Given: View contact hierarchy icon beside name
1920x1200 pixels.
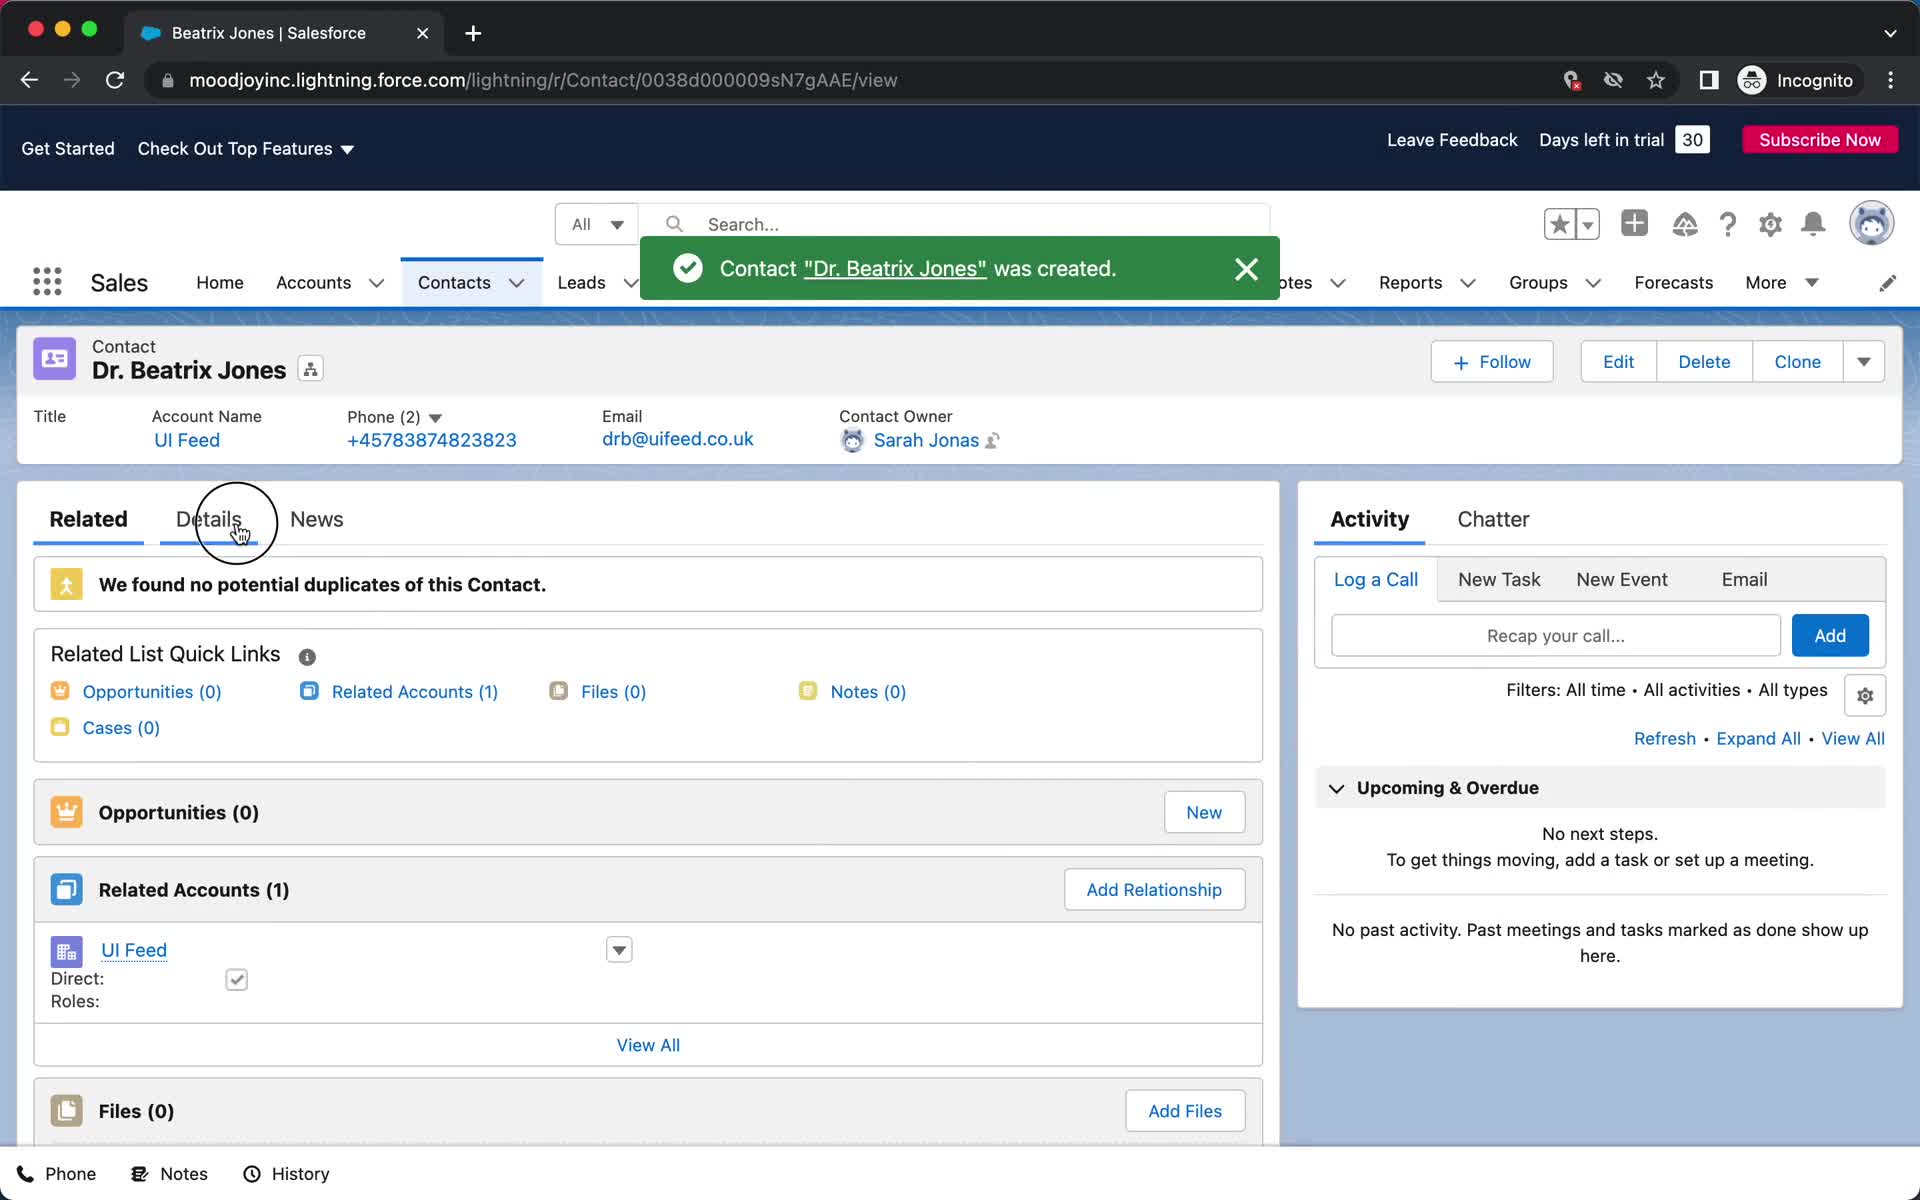Looking at the screenshot, I should pos(311,369).
